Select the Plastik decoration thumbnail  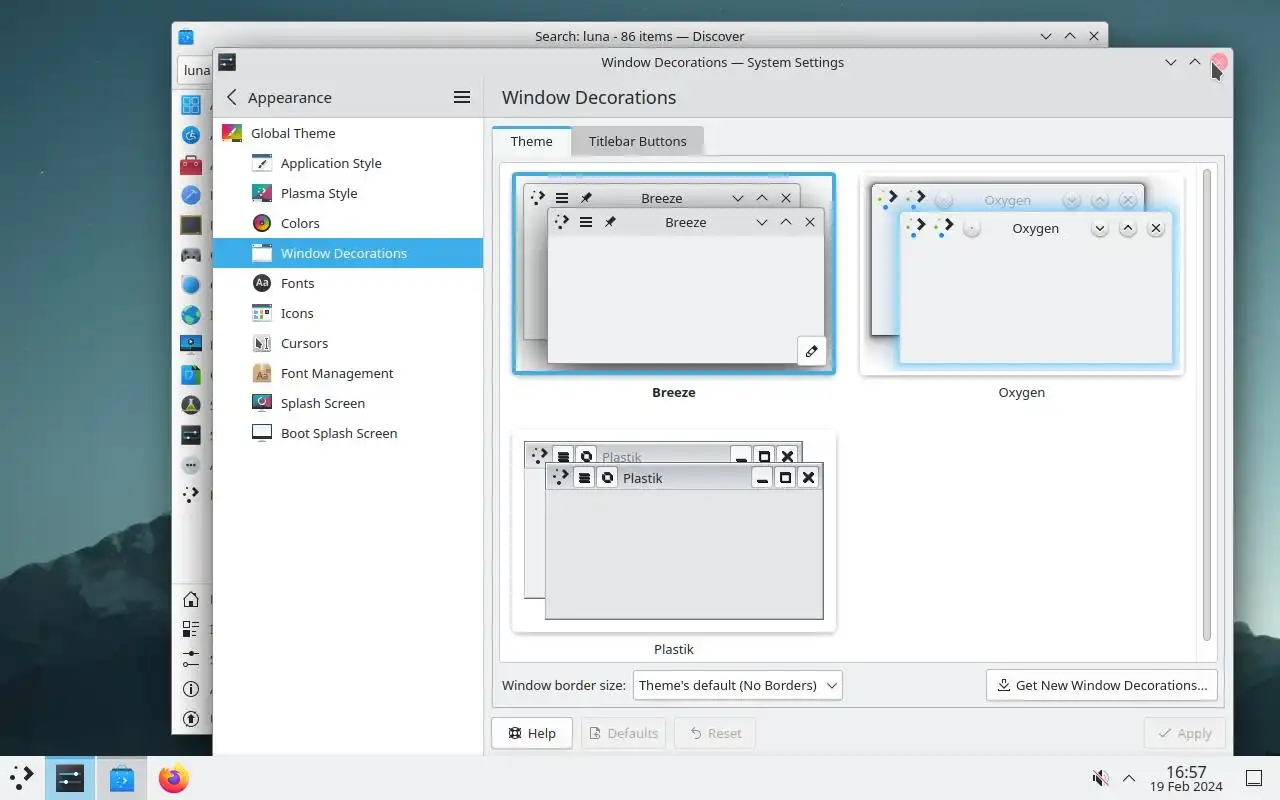click(x=674, y=531)
